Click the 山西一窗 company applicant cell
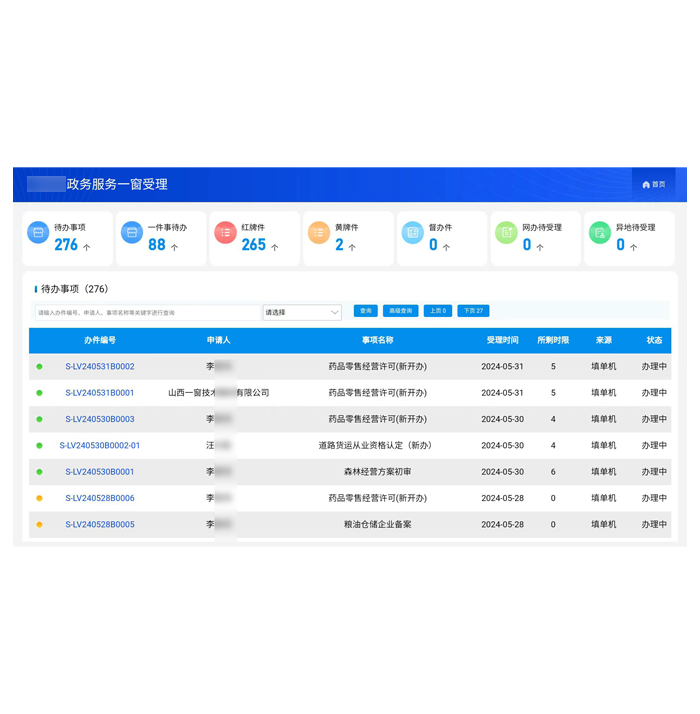700x714 pixels. pyautogui.click(x=219, y=393)
